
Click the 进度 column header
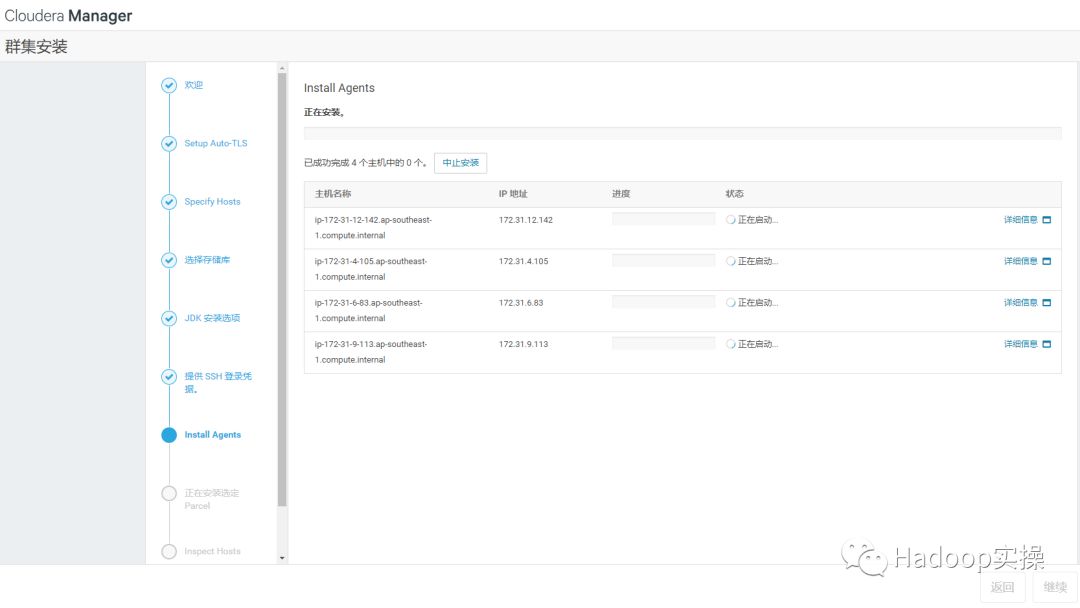pos(621,193)
